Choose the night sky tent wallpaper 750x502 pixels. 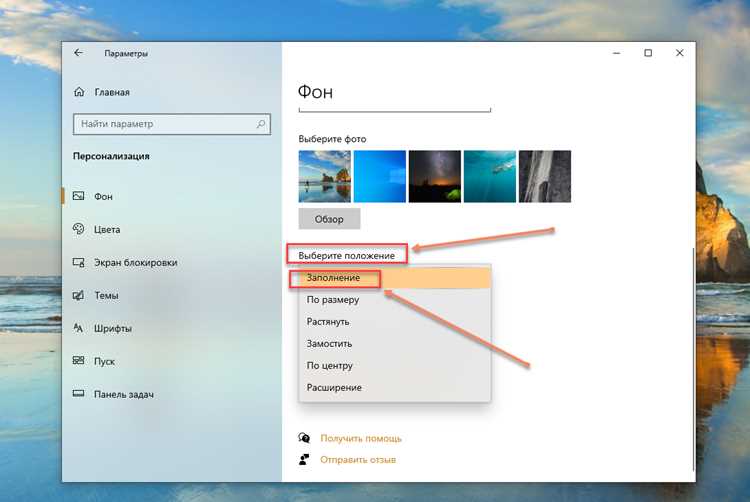pos(435,176)
